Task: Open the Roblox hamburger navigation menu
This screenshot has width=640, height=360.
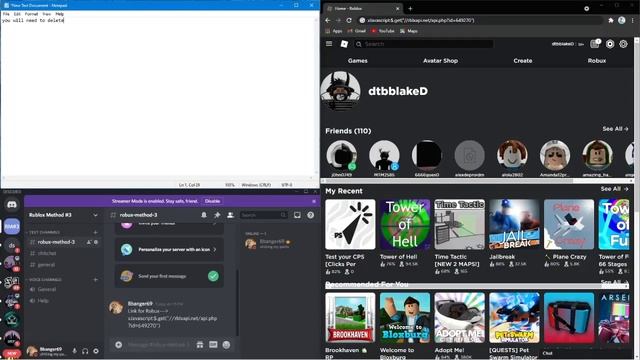Action: coord(329,44)
